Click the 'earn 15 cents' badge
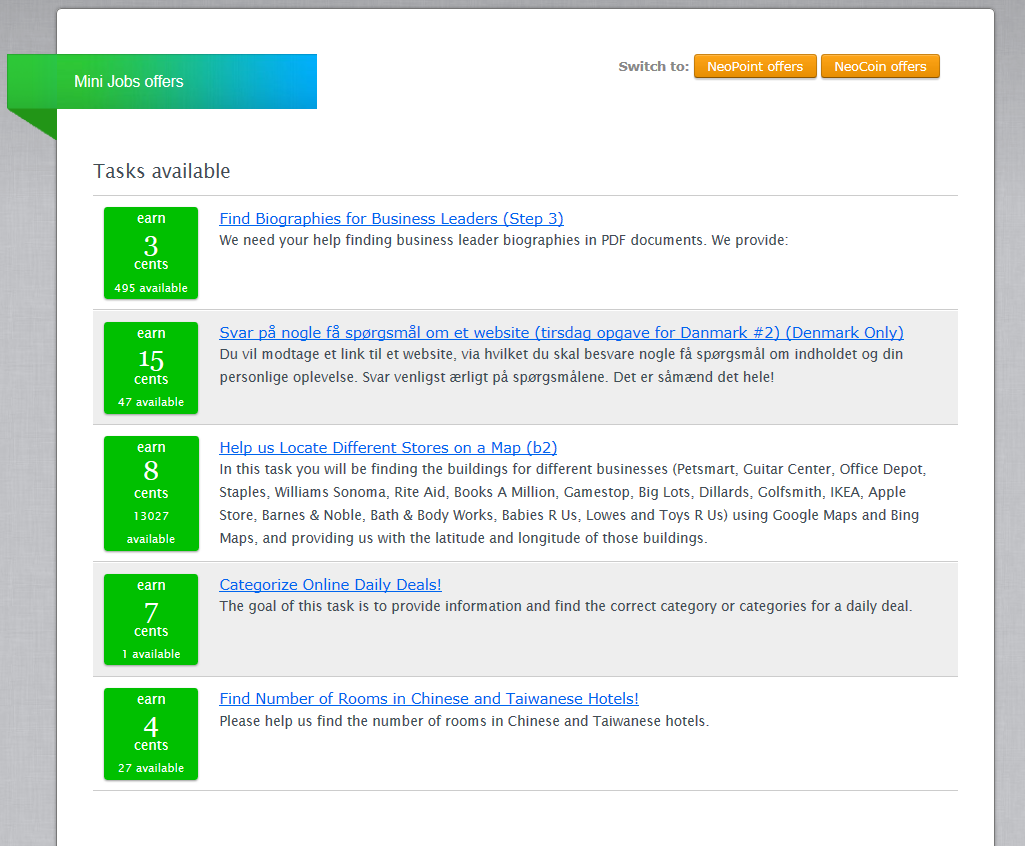1025x846 pixels. (x=151, y=367)
